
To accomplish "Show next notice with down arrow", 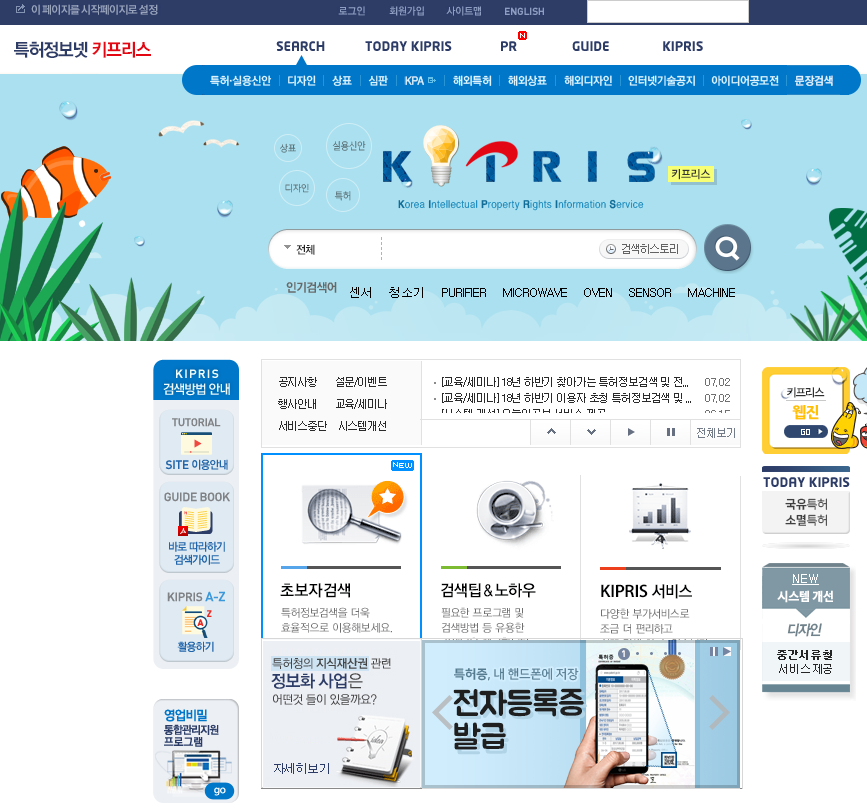I will point(591,432).
